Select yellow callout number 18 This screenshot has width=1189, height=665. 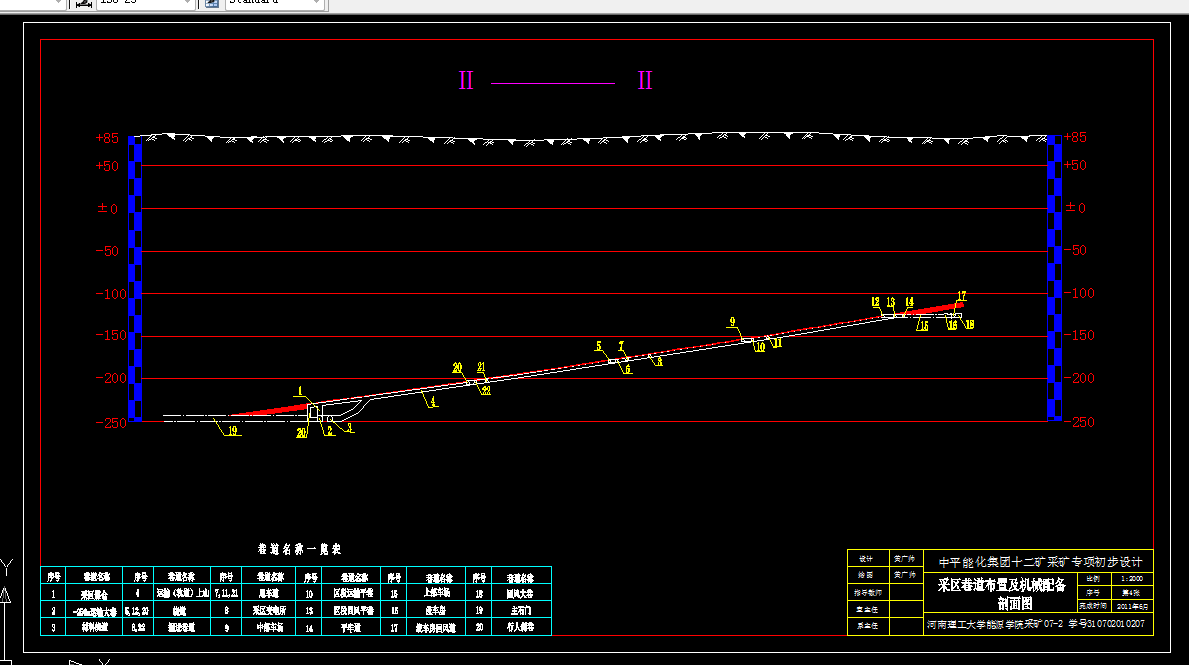[x=969, y=325]
